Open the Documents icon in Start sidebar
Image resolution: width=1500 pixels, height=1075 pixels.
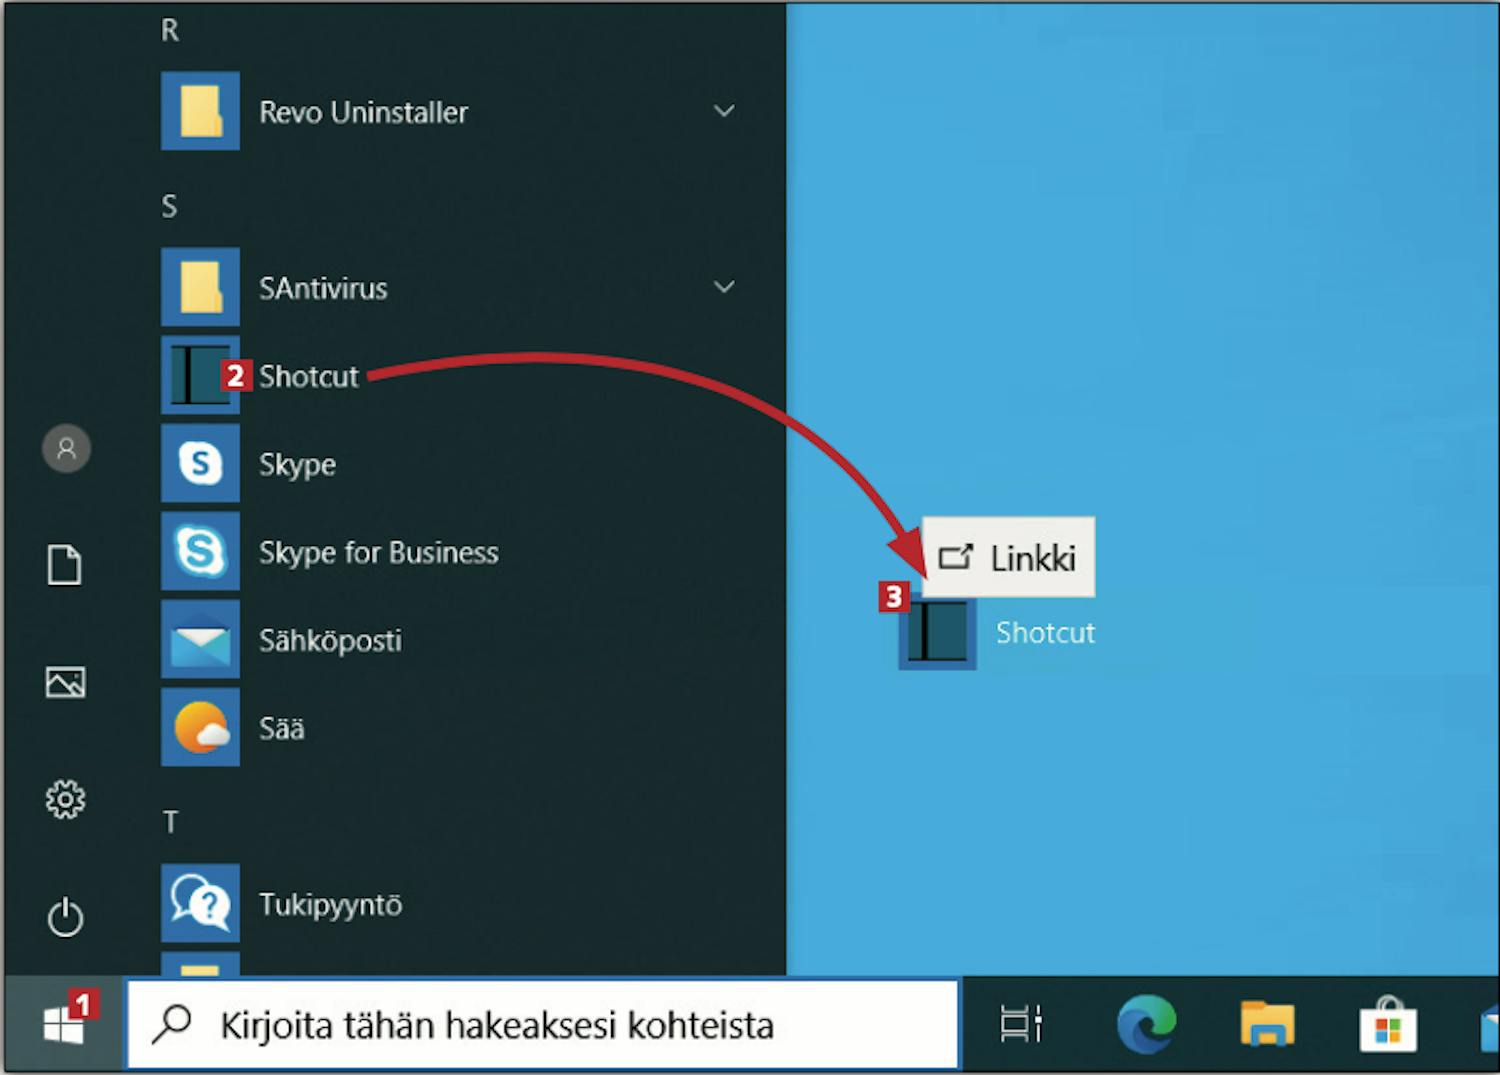(65, 565)
